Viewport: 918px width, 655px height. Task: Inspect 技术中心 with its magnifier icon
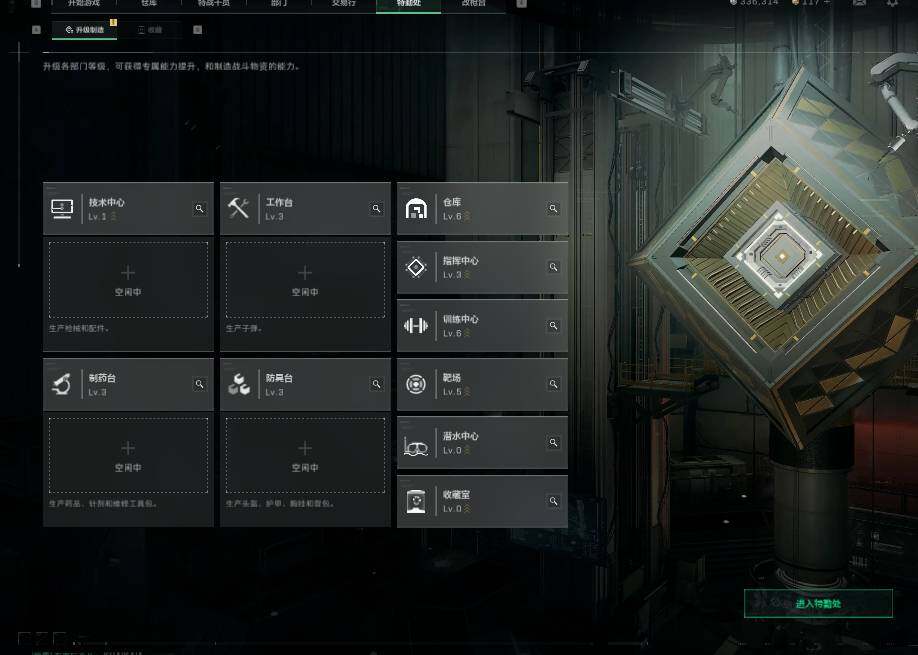click(200, 208)
